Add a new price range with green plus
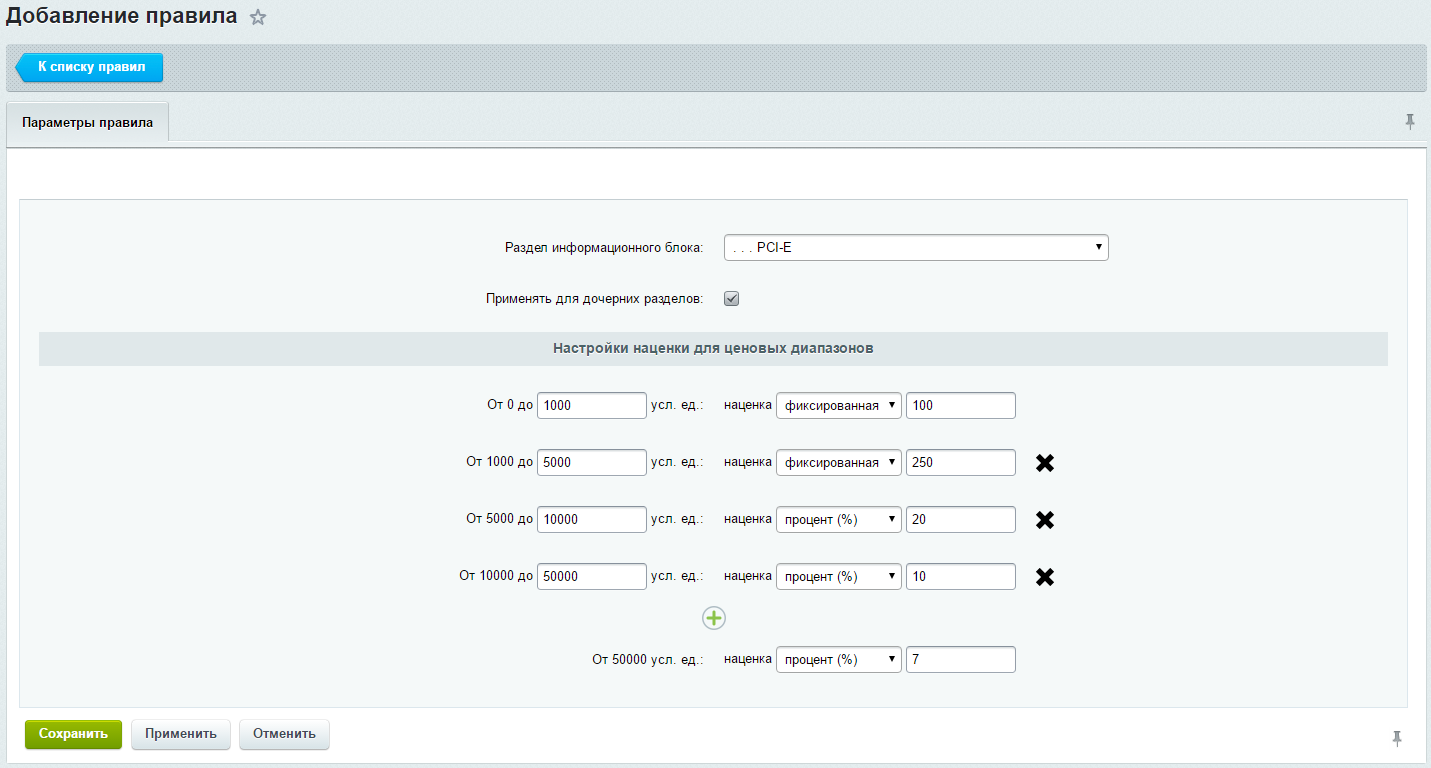The image size is (1431, 768). (713, 619)
